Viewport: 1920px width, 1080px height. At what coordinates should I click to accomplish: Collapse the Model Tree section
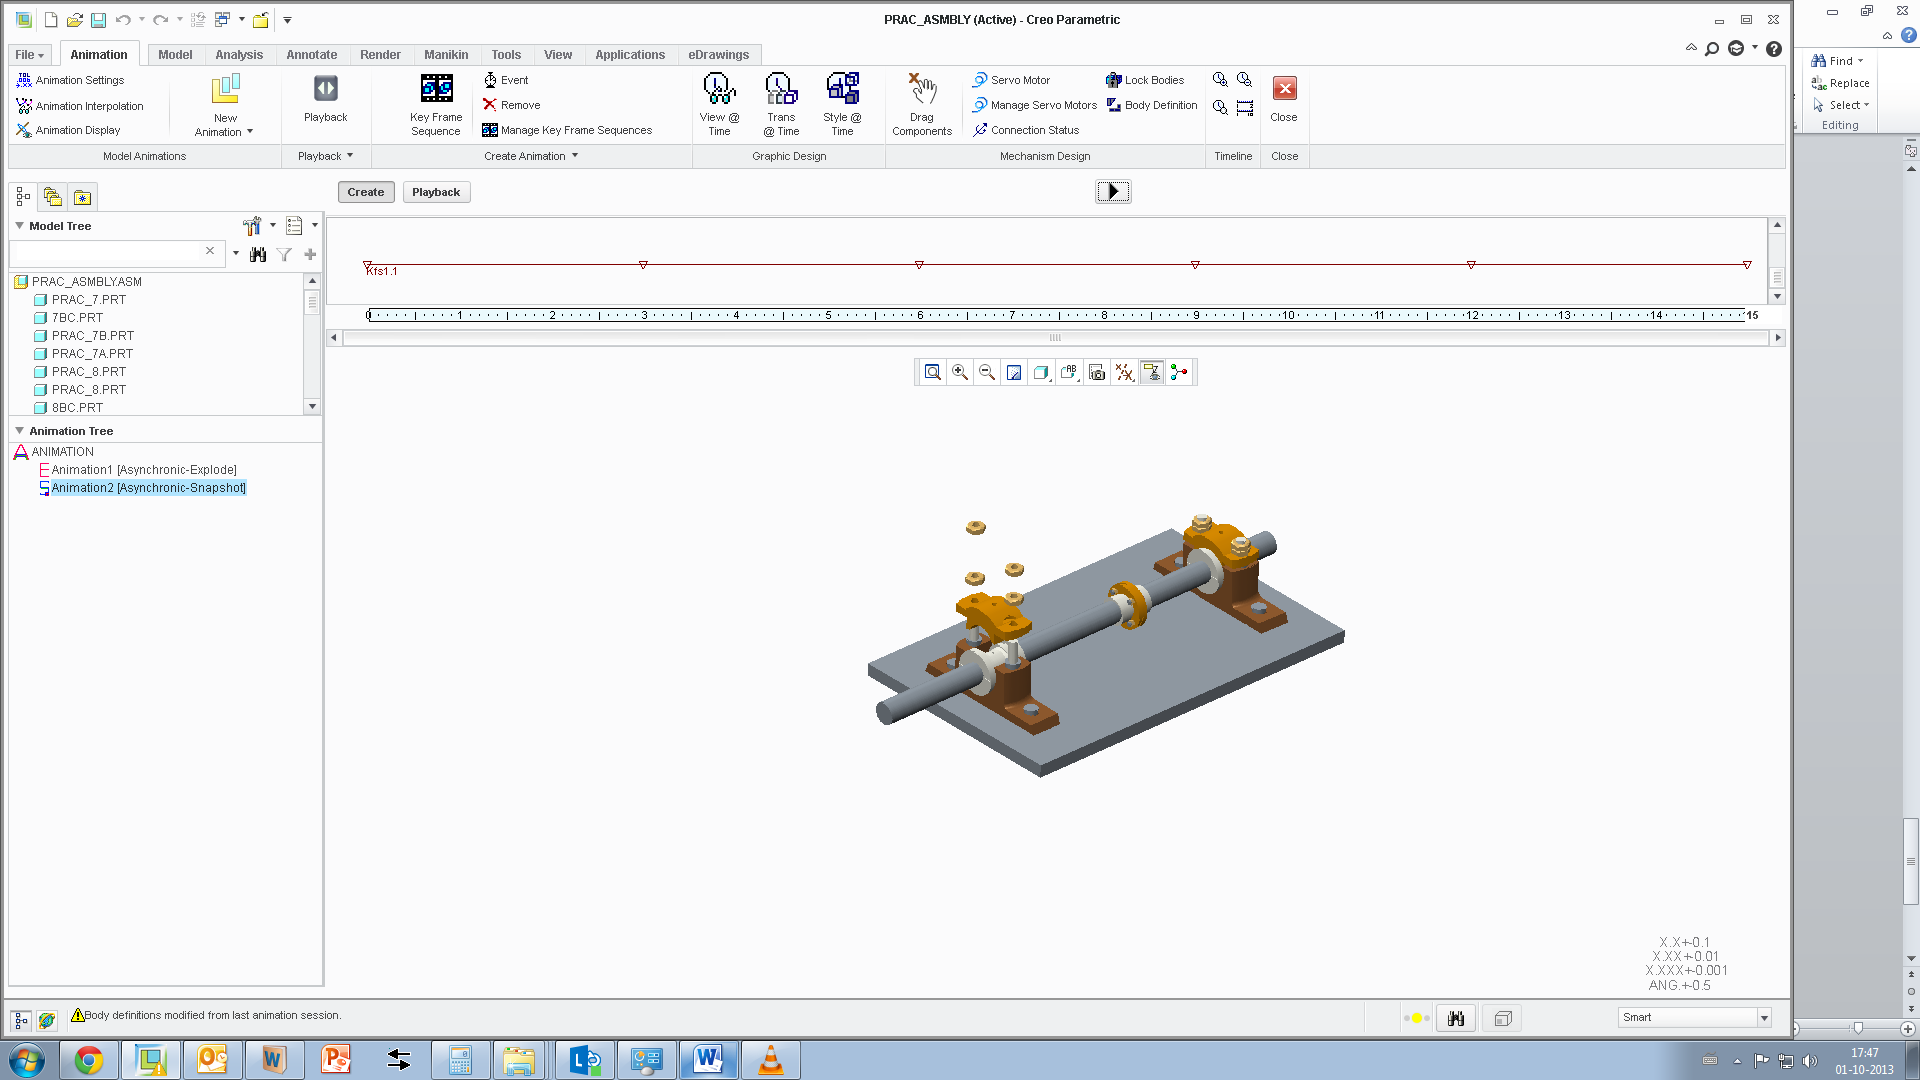[x=19, y=226]
